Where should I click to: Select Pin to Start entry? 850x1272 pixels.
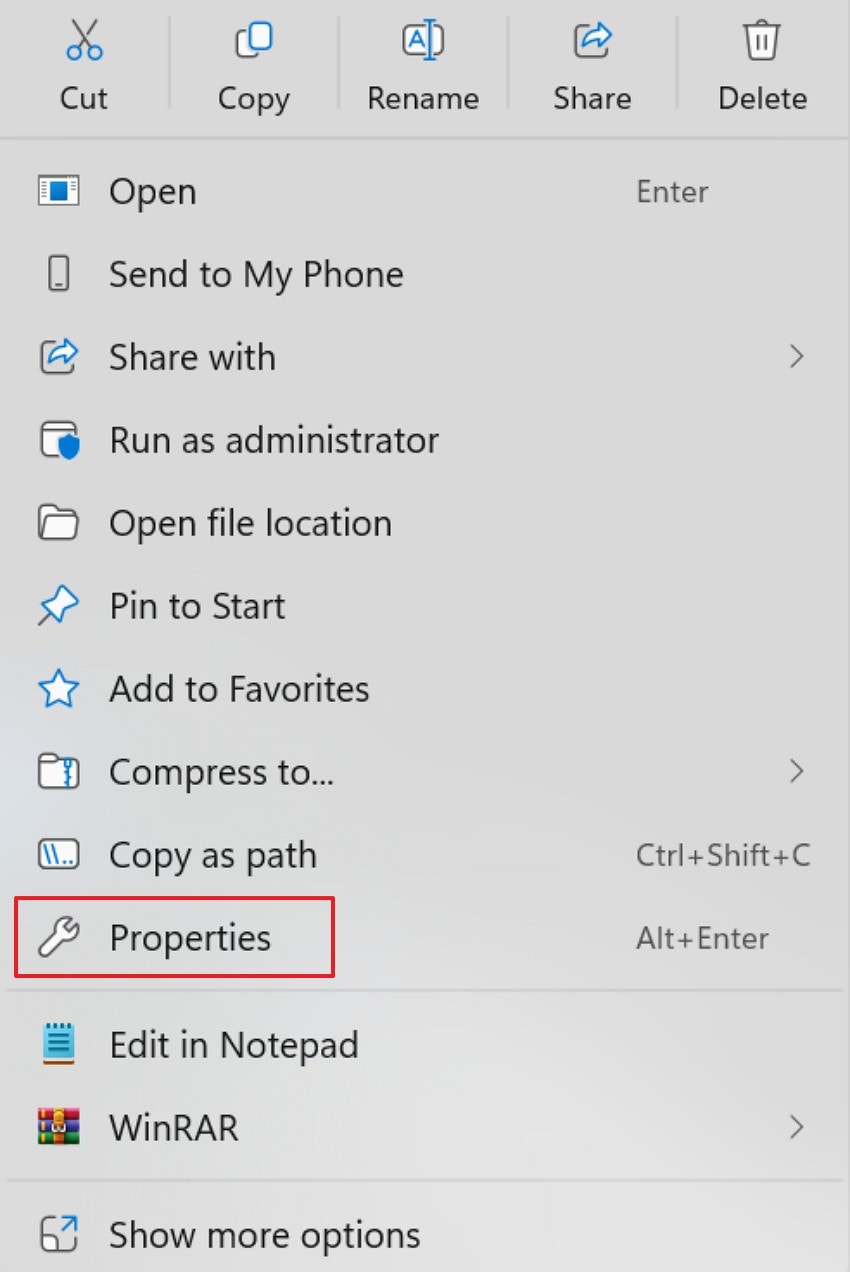tap(196, 605)
